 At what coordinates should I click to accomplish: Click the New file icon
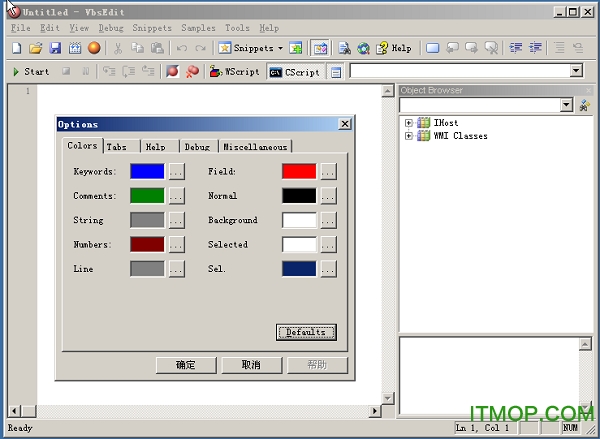tap(16, 48)
